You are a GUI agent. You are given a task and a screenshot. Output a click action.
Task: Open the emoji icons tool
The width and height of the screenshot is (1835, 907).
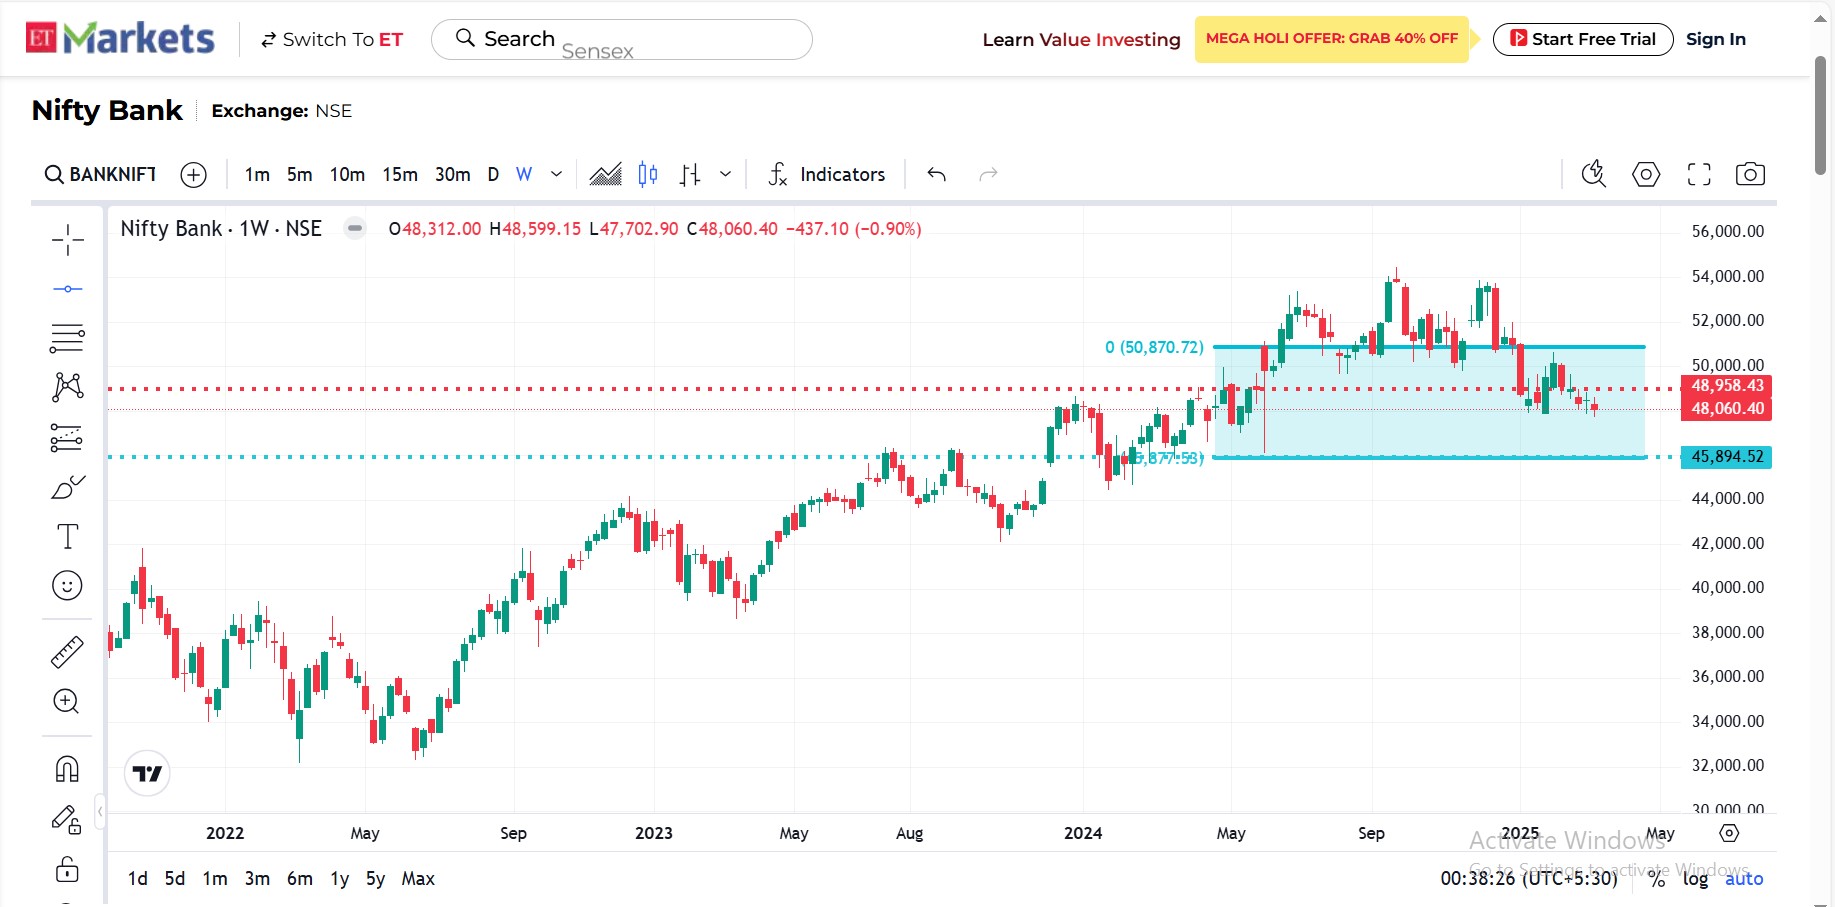67,586
